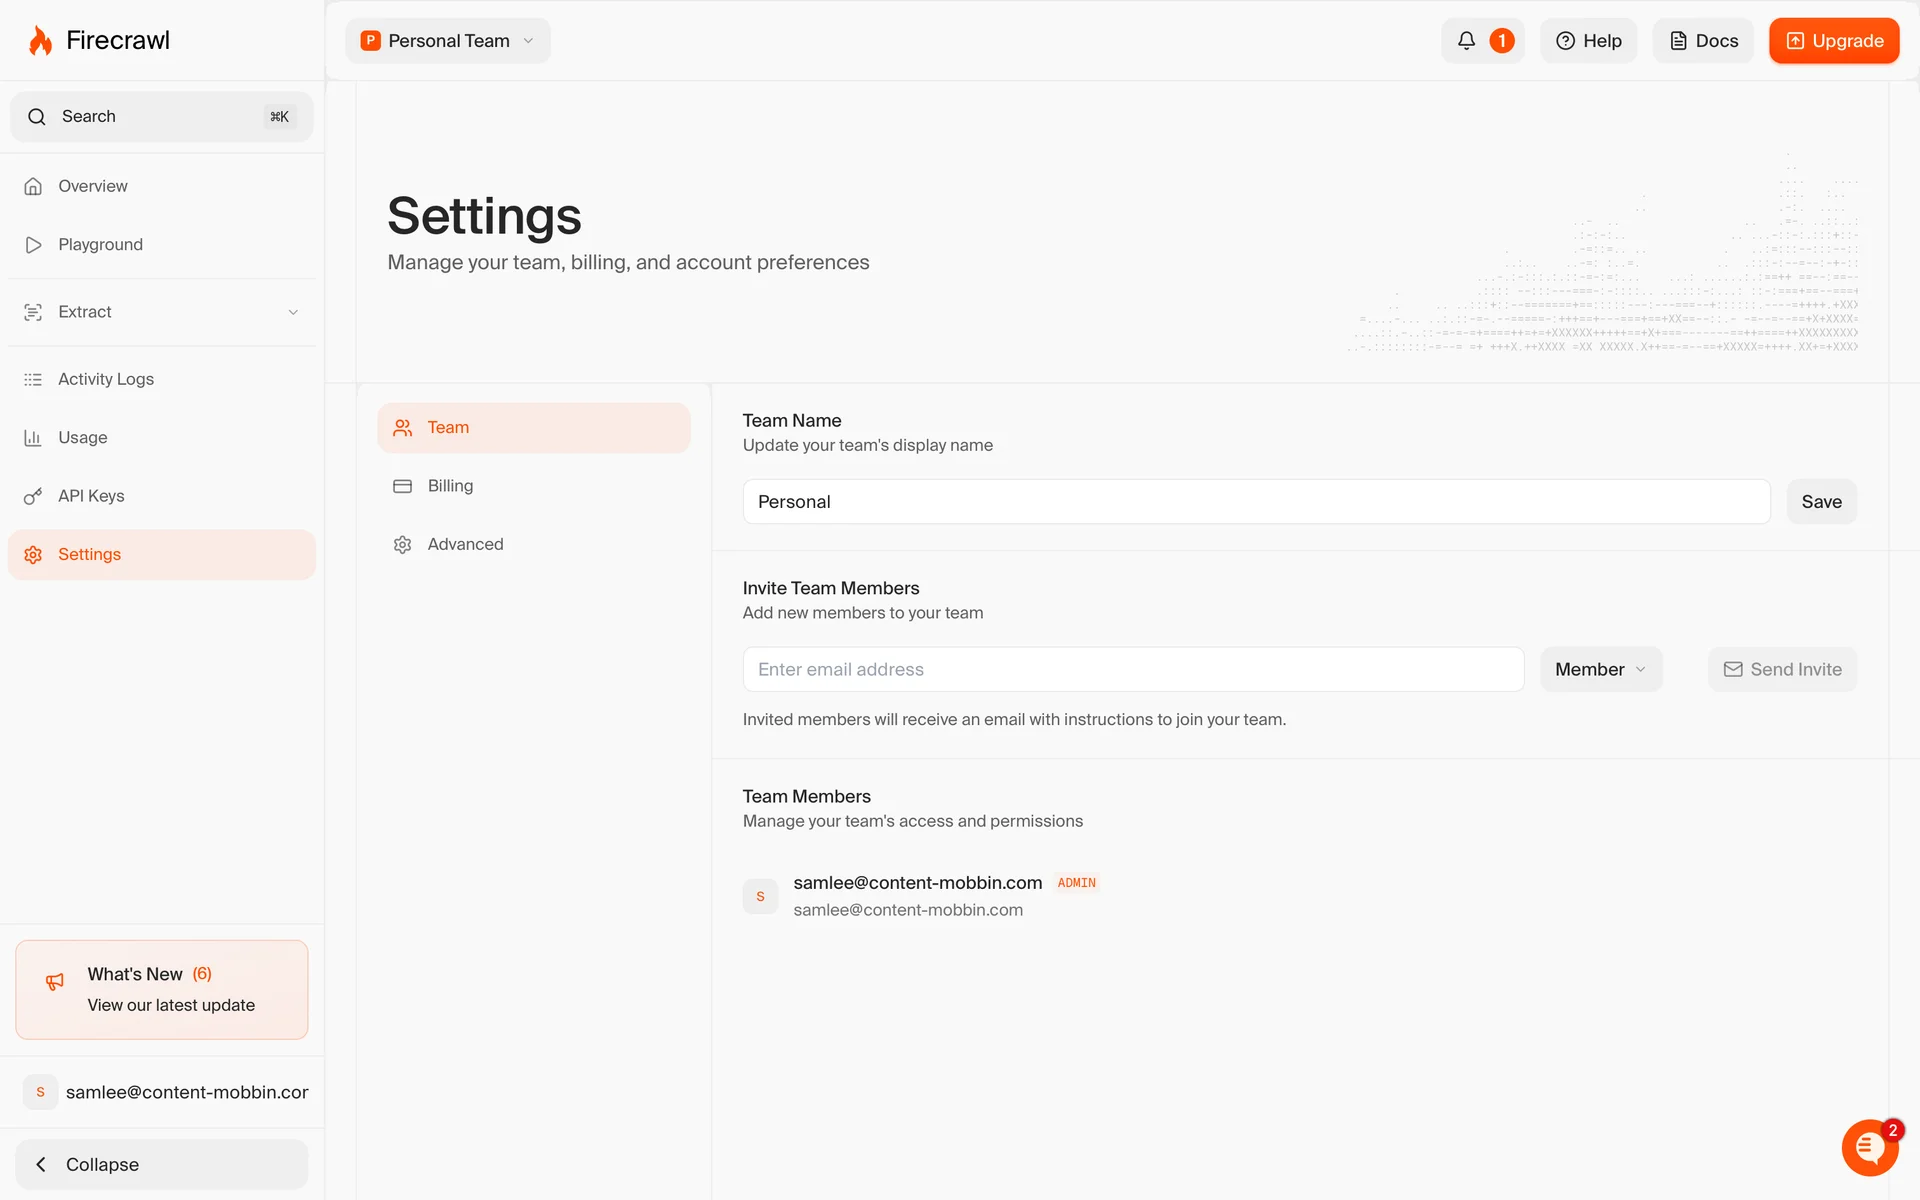This screenshot has width=1920, height=1200.
Task: Go to the Overview home page
Action: point(92,186)
